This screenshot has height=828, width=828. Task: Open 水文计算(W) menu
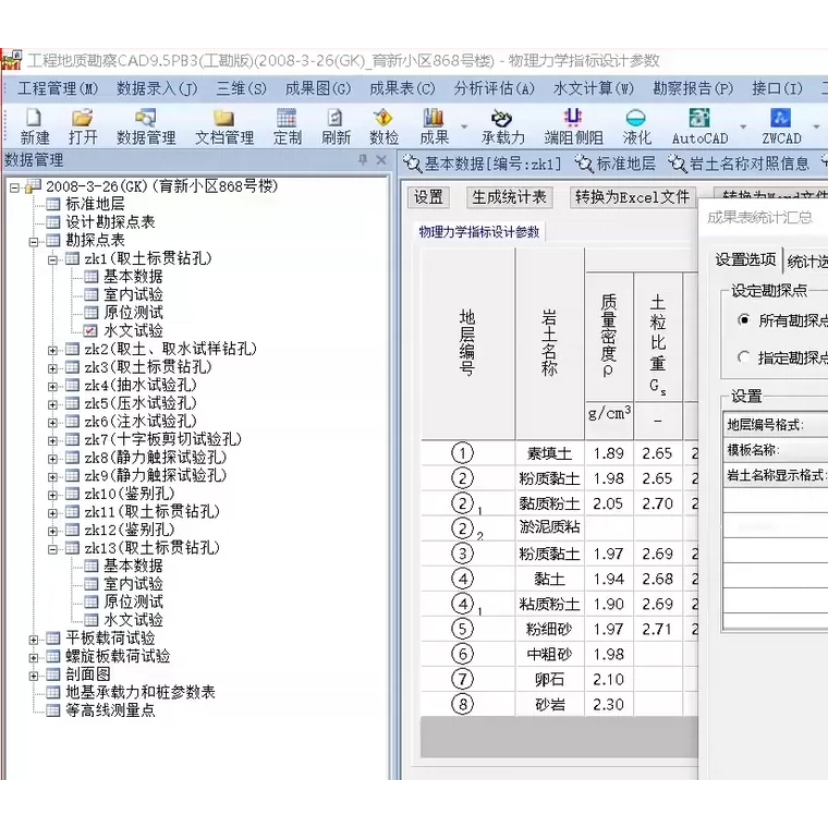[x=594, y=89]
